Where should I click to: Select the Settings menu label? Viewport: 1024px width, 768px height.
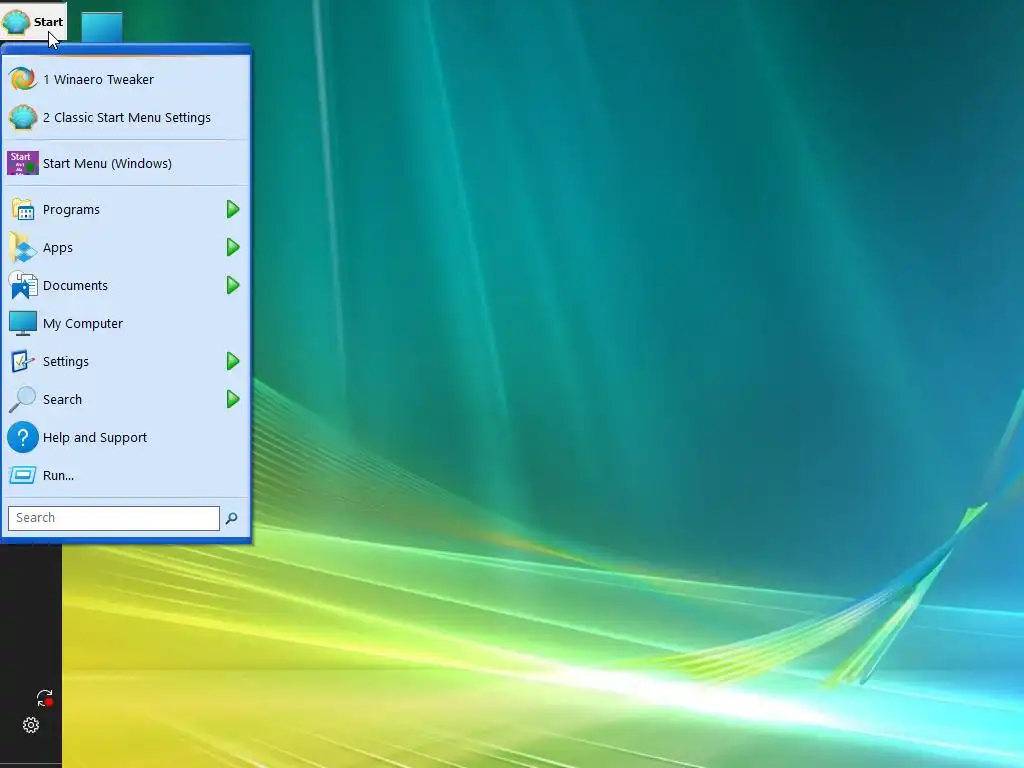click(x=65, y=361)
